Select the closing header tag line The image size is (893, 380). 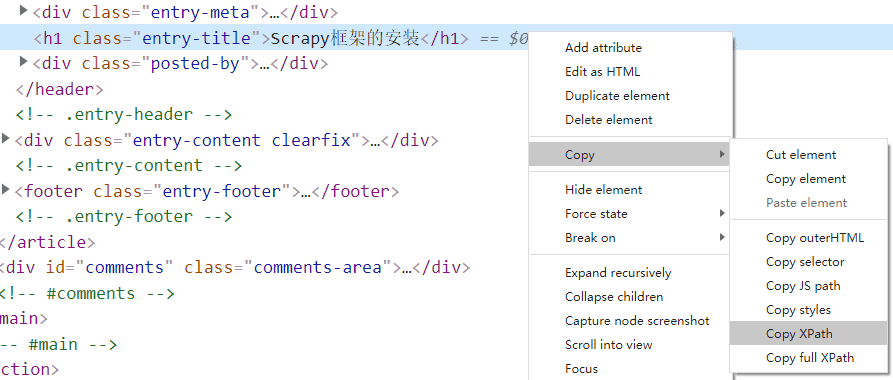pos(59,89)
